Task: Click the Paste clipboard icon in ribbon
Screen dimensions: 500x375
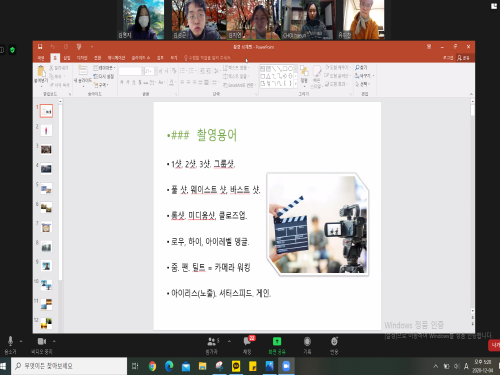Action: pyautogui.click(x=41, y=71)
